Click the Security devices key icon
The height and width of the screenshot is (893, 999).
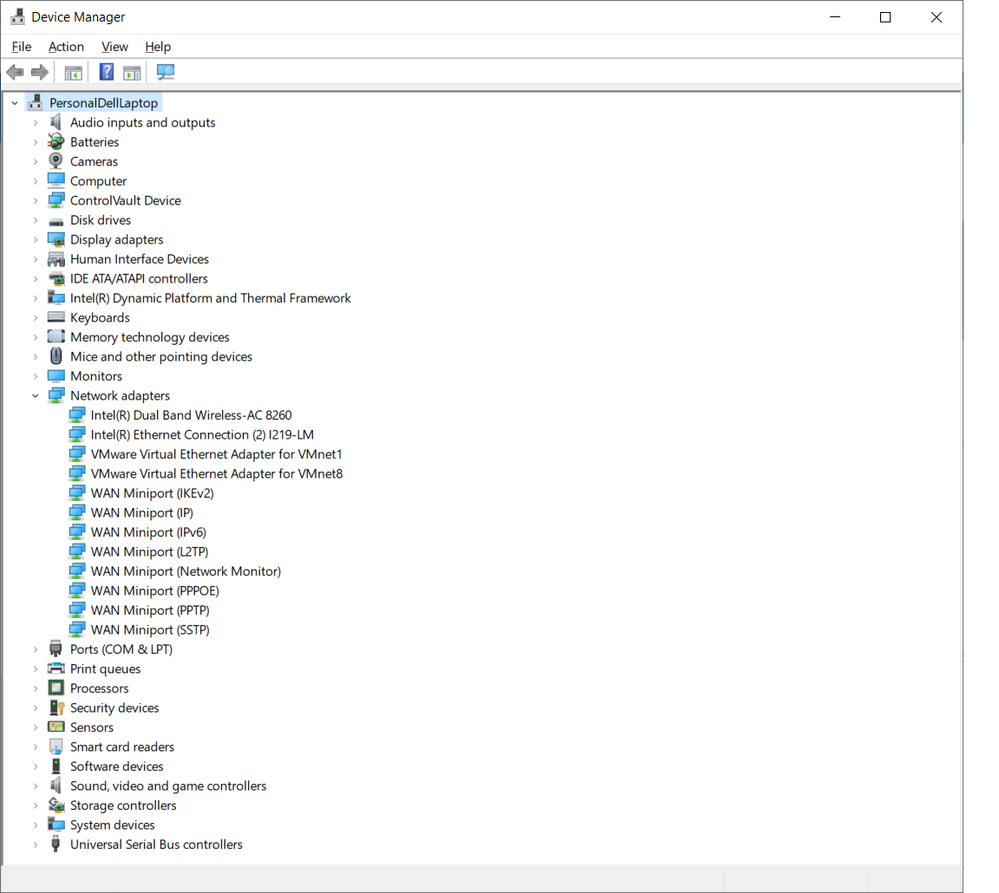pyautogui.click(x=56, y=708)
